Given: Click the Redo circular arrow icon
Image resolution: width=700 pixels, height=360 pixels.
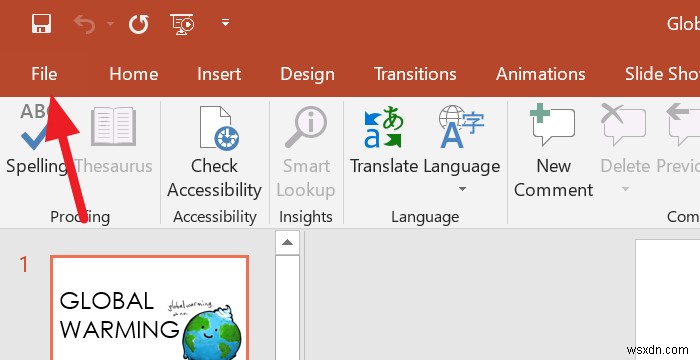Looking at the screenshot, I should pos(138,24).
